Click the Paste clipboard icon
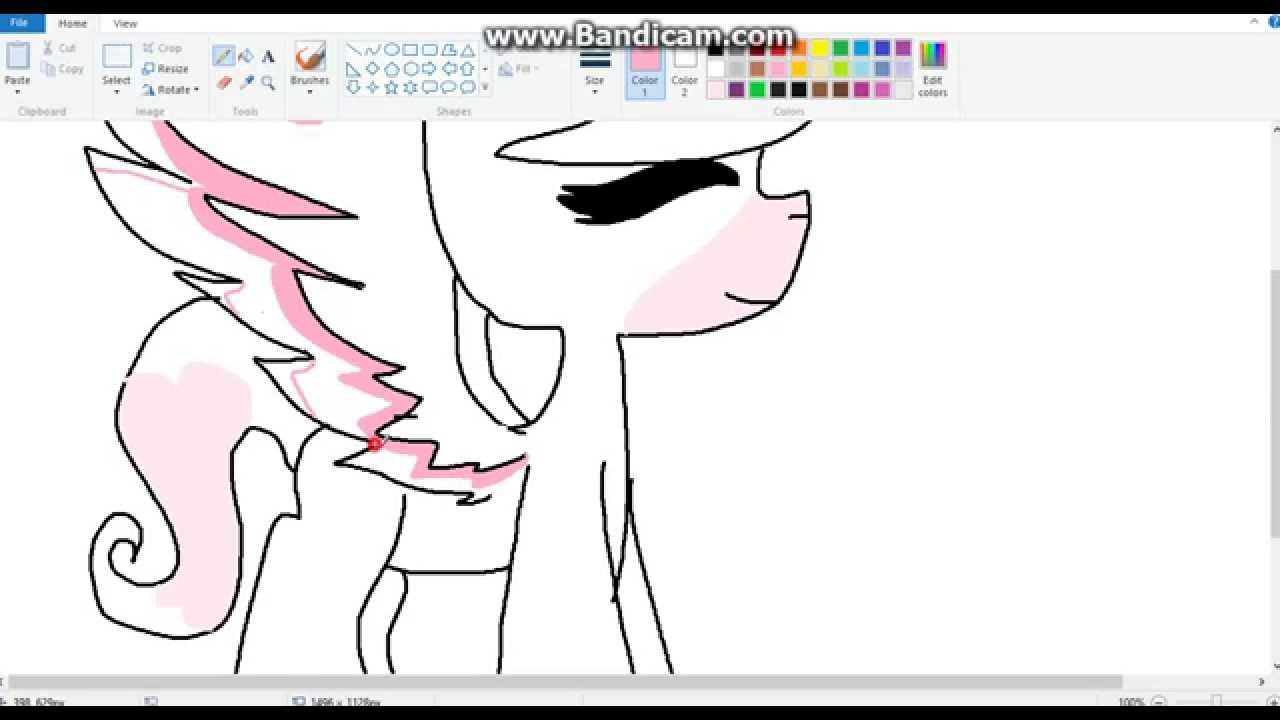This screenshot has width=1280, height=720. (x=18, y=56)
